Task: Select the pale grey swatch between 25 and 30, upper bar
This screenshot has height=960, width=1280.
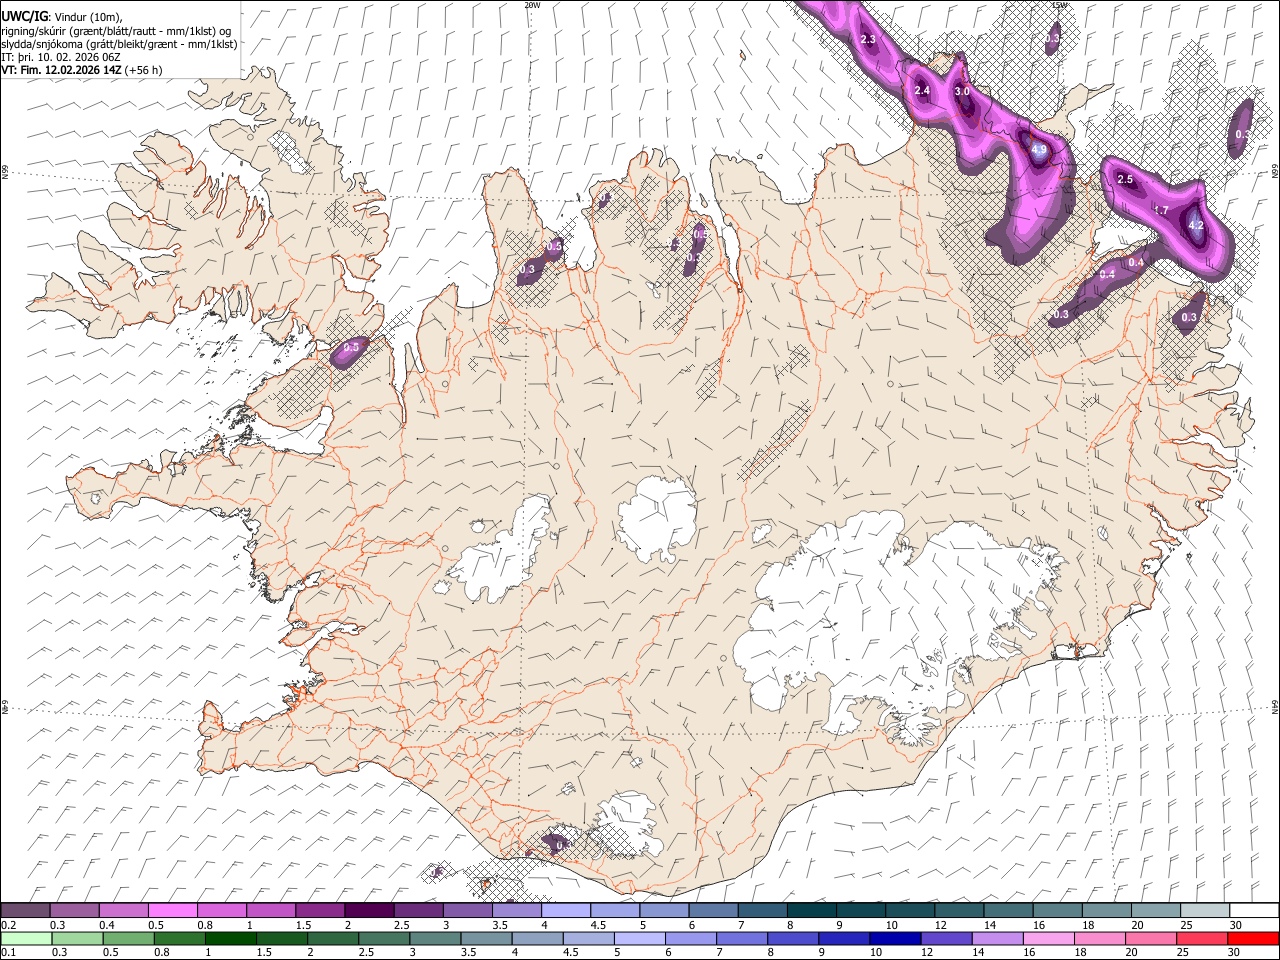Action: [1204, 911]
